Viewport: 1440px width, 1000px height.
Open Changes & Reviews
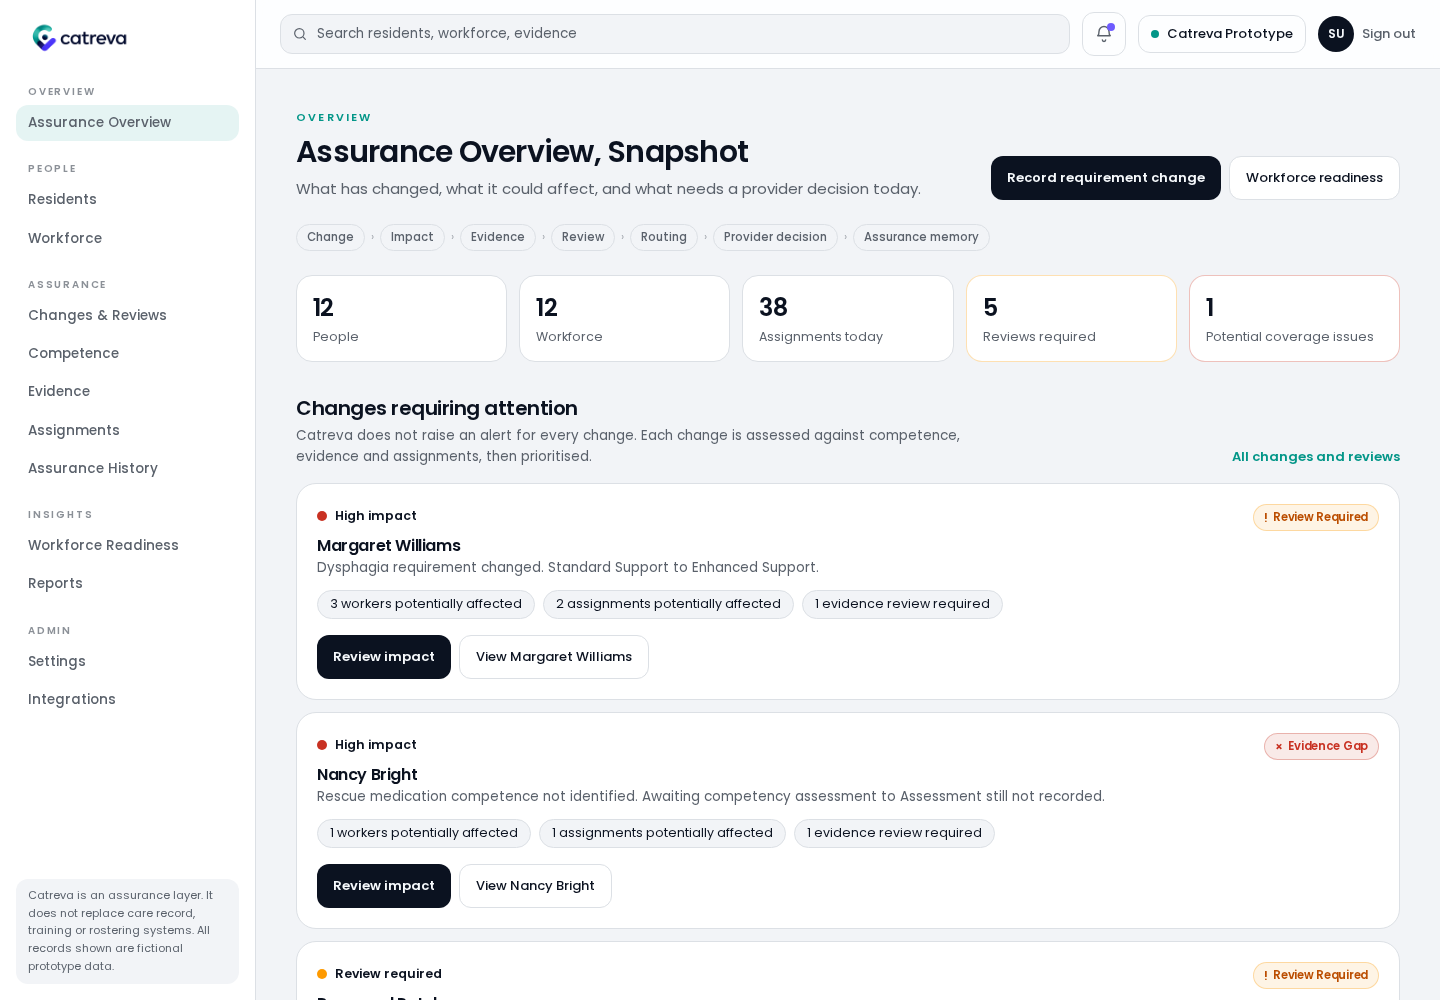click(127, 316)
